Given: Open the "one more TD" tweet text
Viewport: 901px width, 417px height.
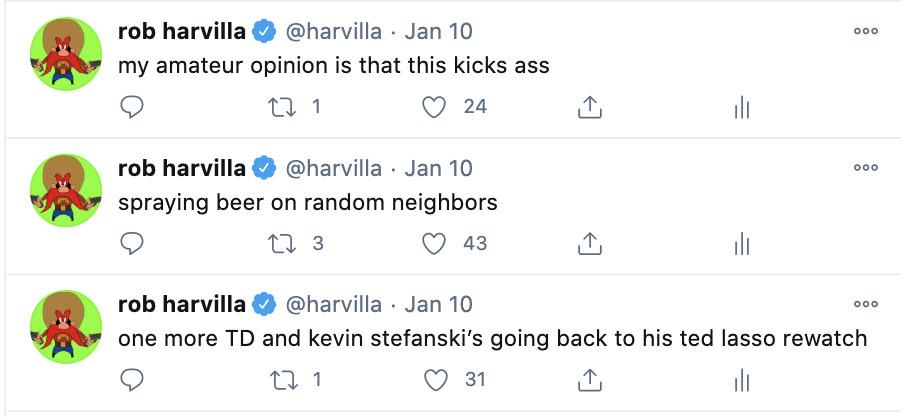Looking at the screenshot, I should (492, 338).
